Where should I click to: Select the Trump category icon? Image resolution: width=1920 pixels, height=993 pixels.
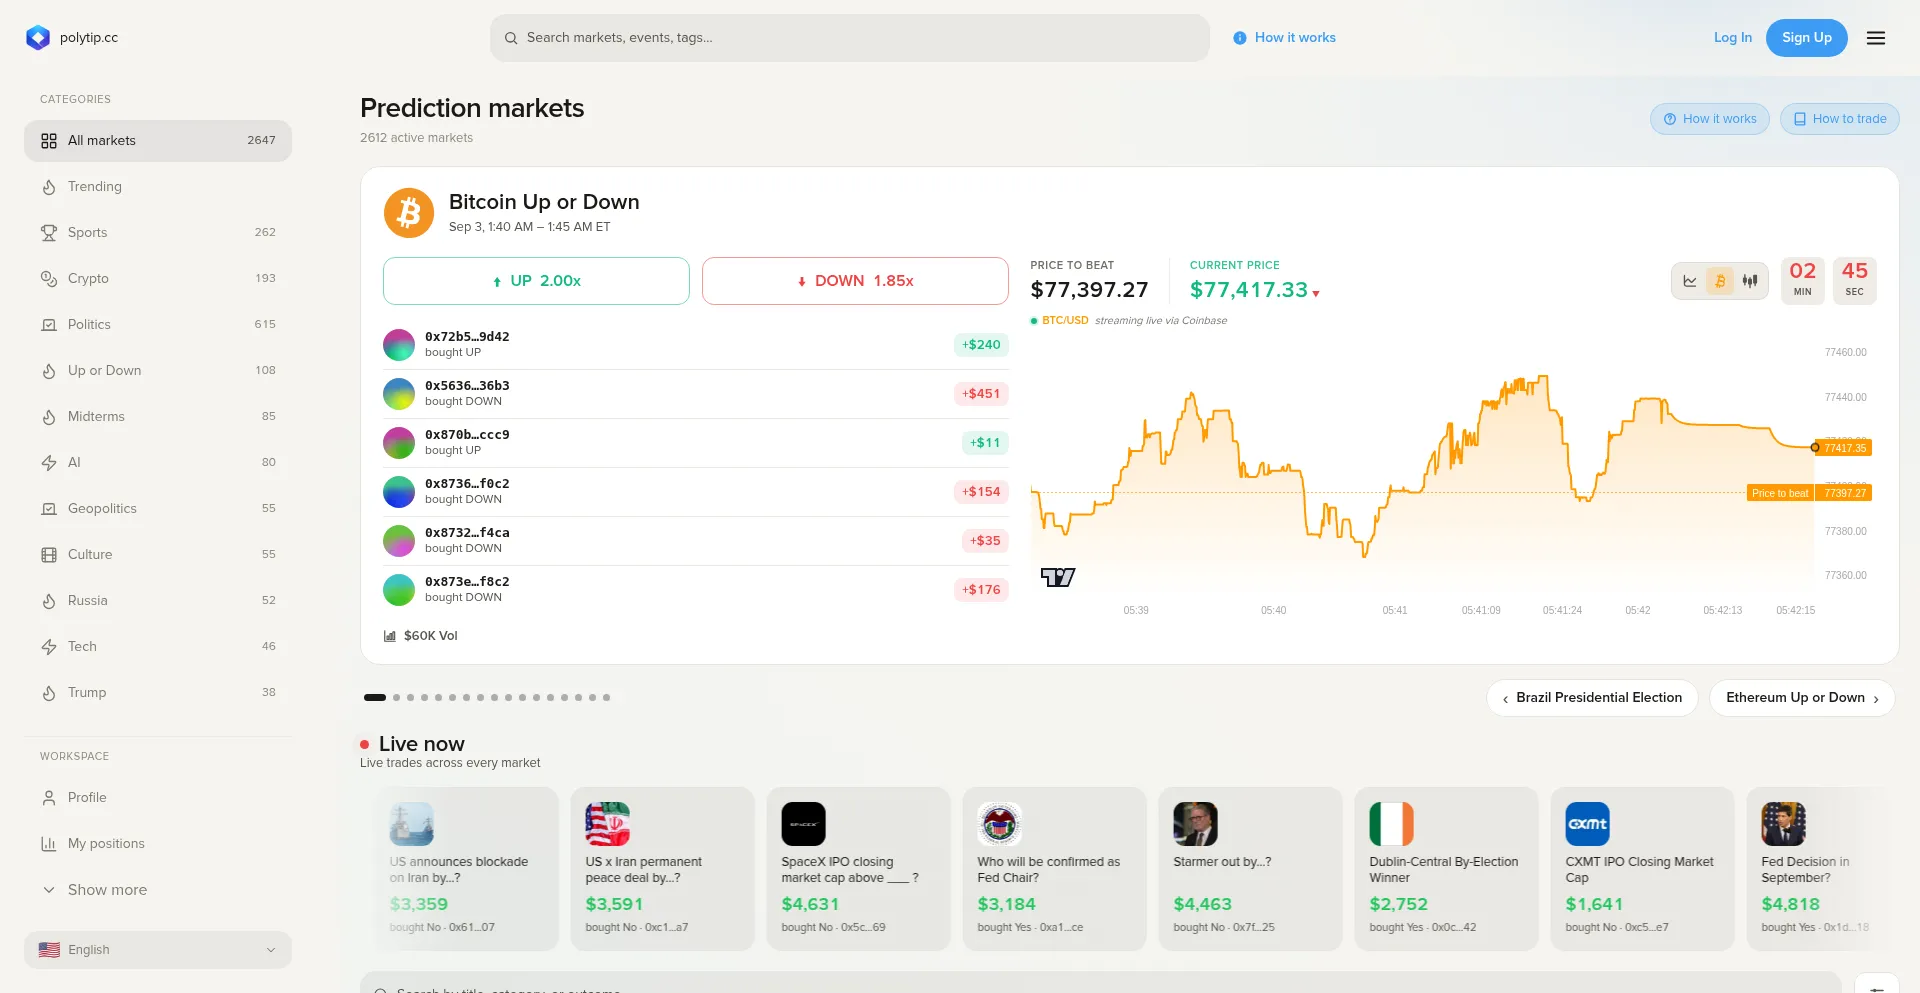pos(49,693)
